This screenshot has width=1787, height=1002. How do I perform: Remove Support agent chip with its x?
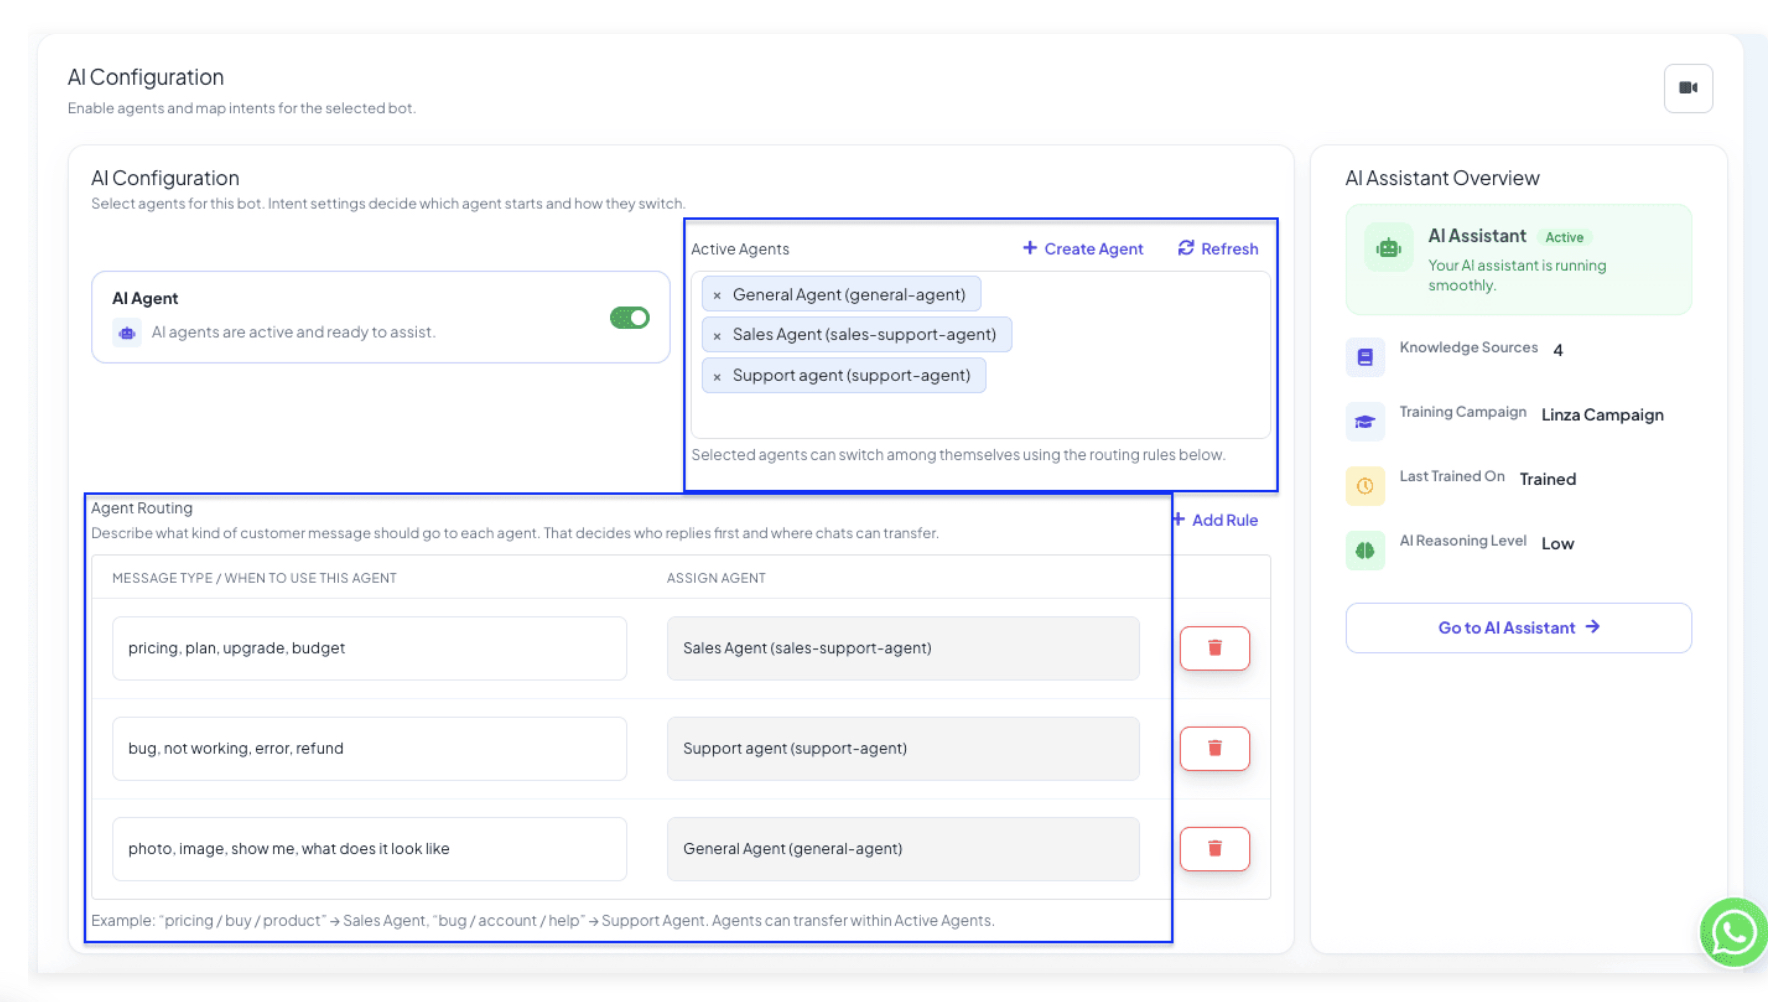tap(717, 376)
